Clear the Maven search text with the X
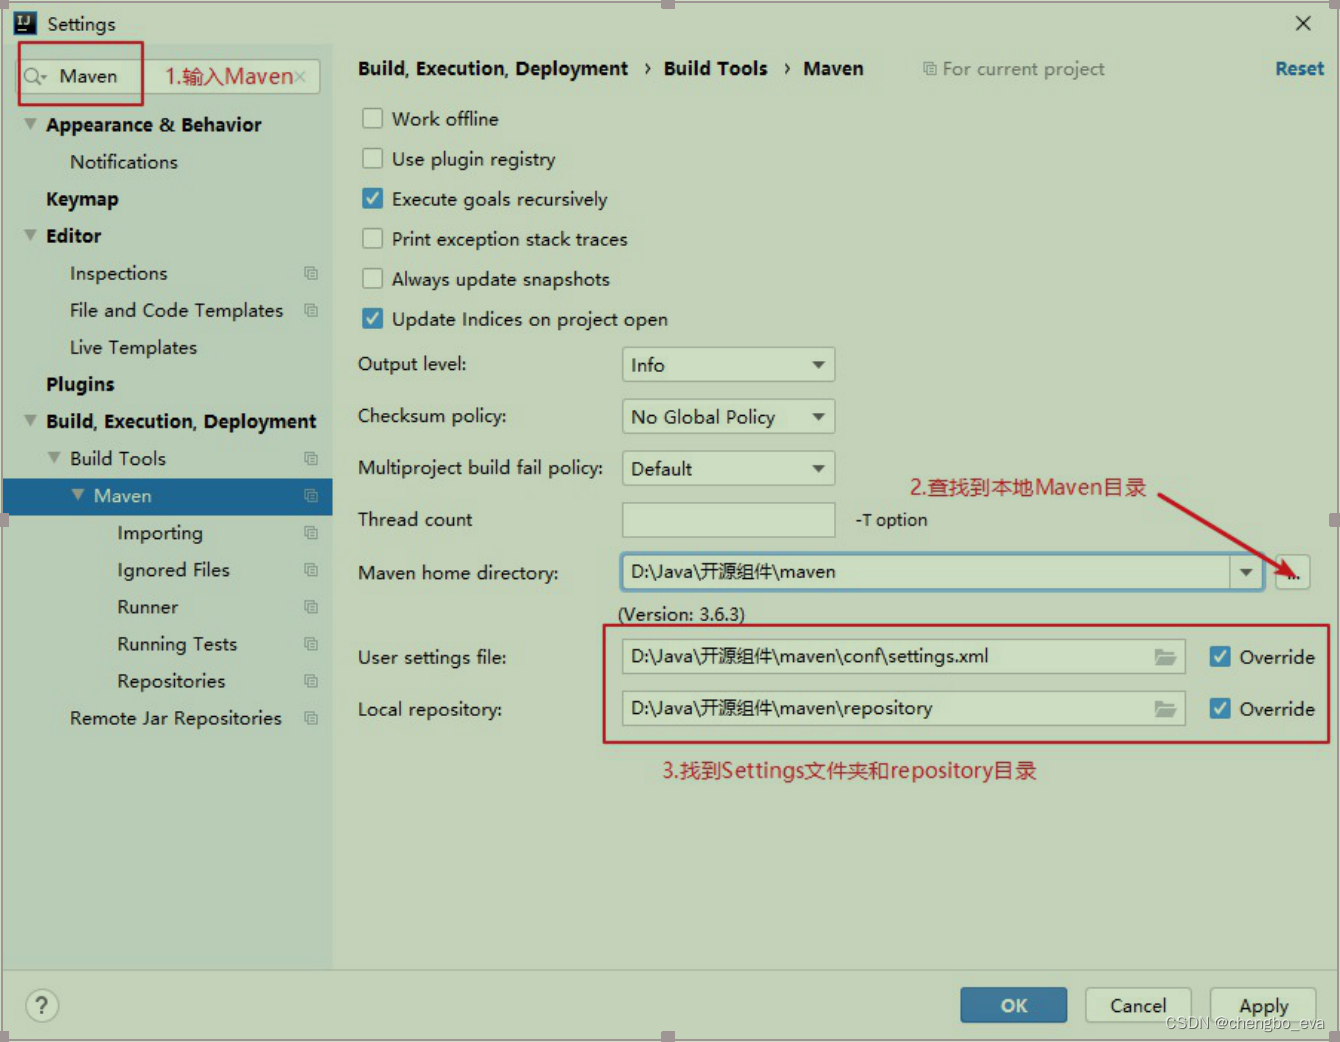 [x=300, y=77]
